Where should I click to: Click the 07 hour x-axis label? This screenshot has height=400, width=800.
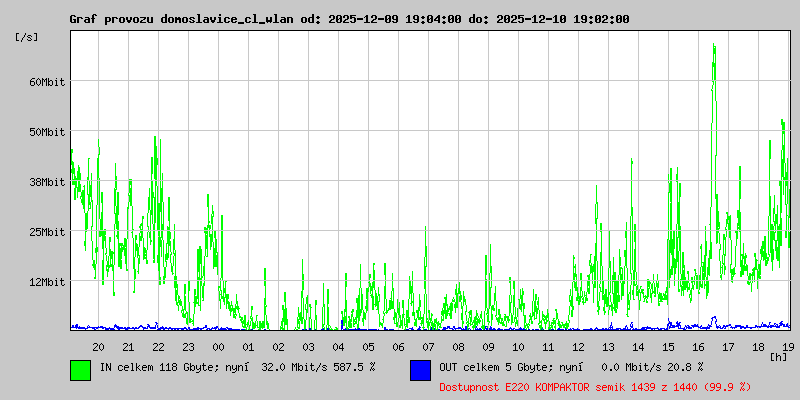429,347
